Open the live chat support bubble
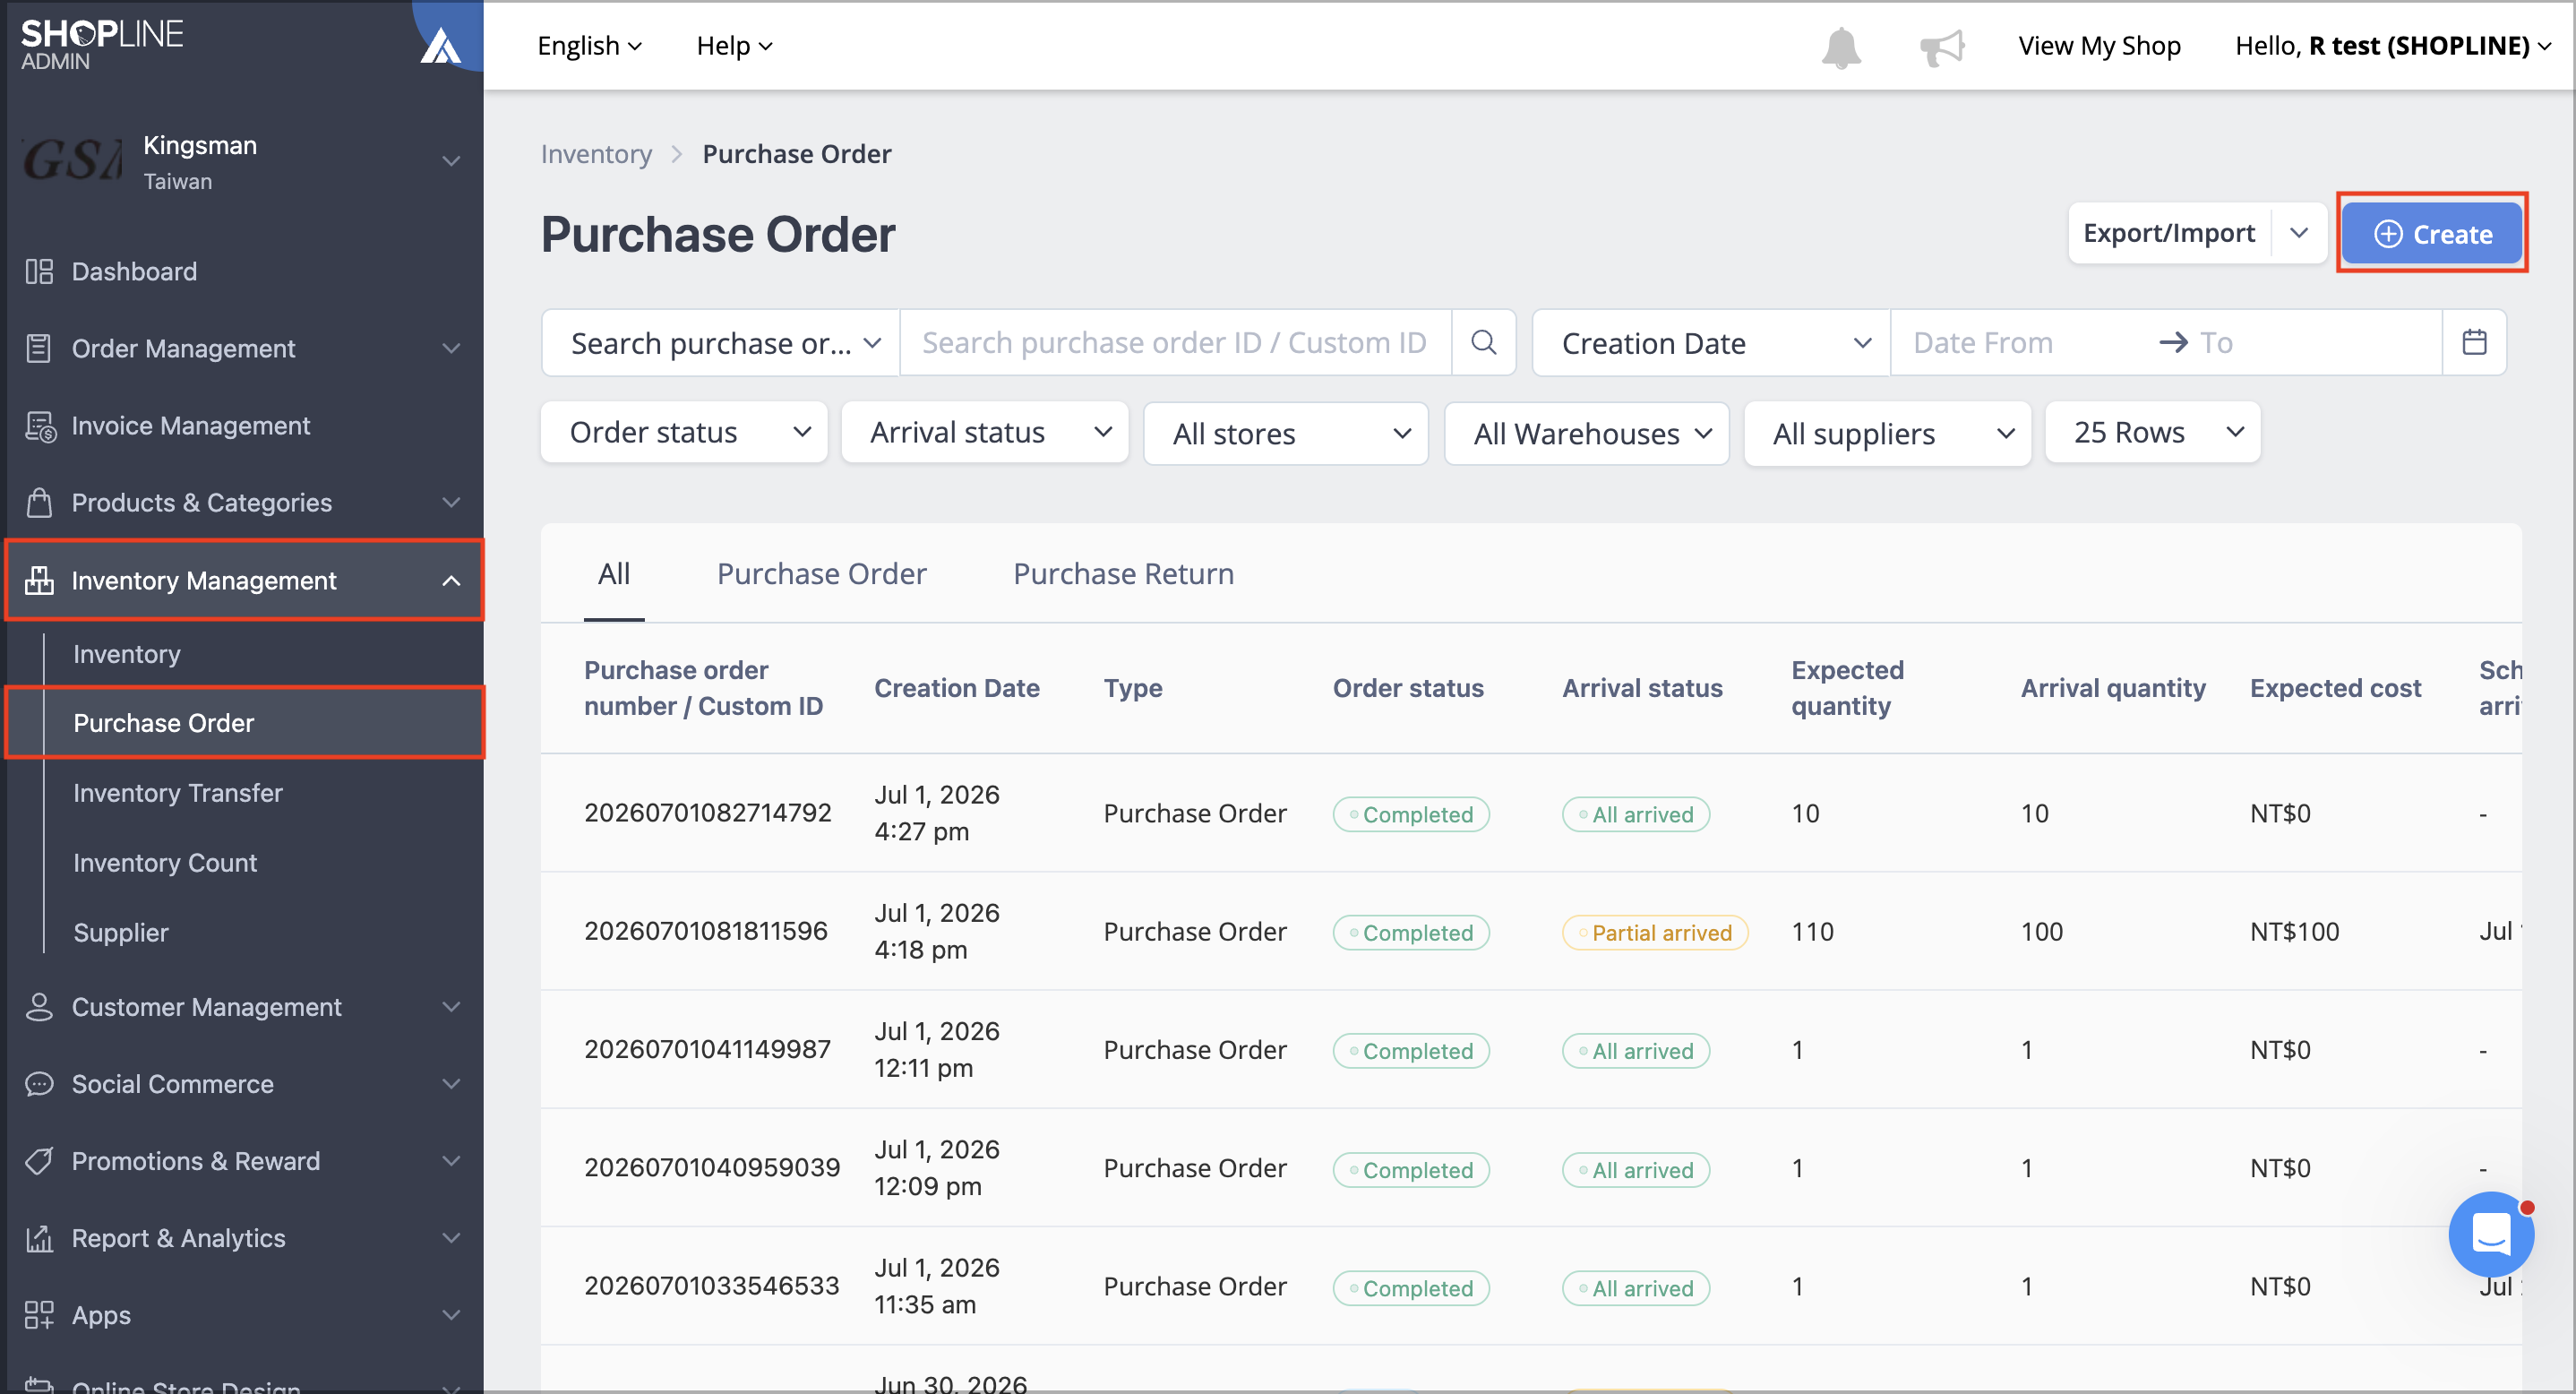Image resolution: width=2576 pixels, height=1394 pixels. [x=2491, y=1233]
